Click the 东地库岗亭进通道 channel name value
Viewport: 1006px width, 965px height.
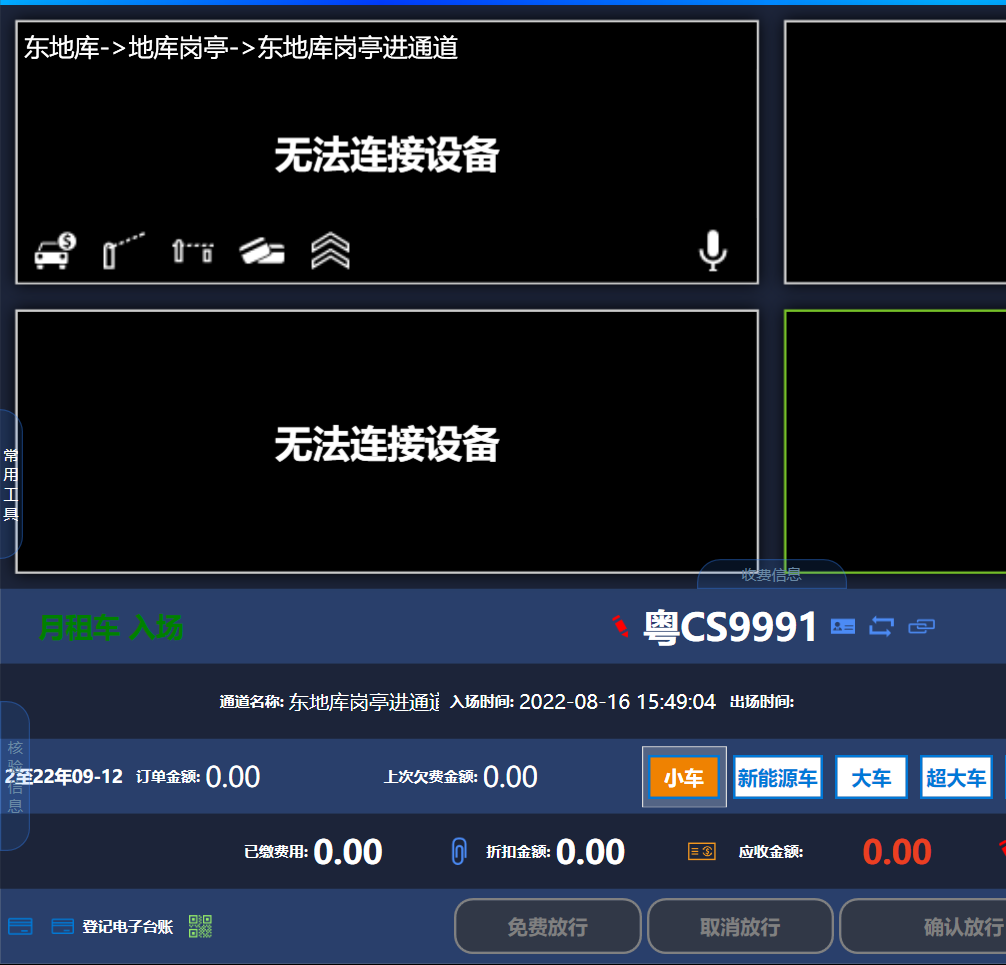click(x=364, y=702)
